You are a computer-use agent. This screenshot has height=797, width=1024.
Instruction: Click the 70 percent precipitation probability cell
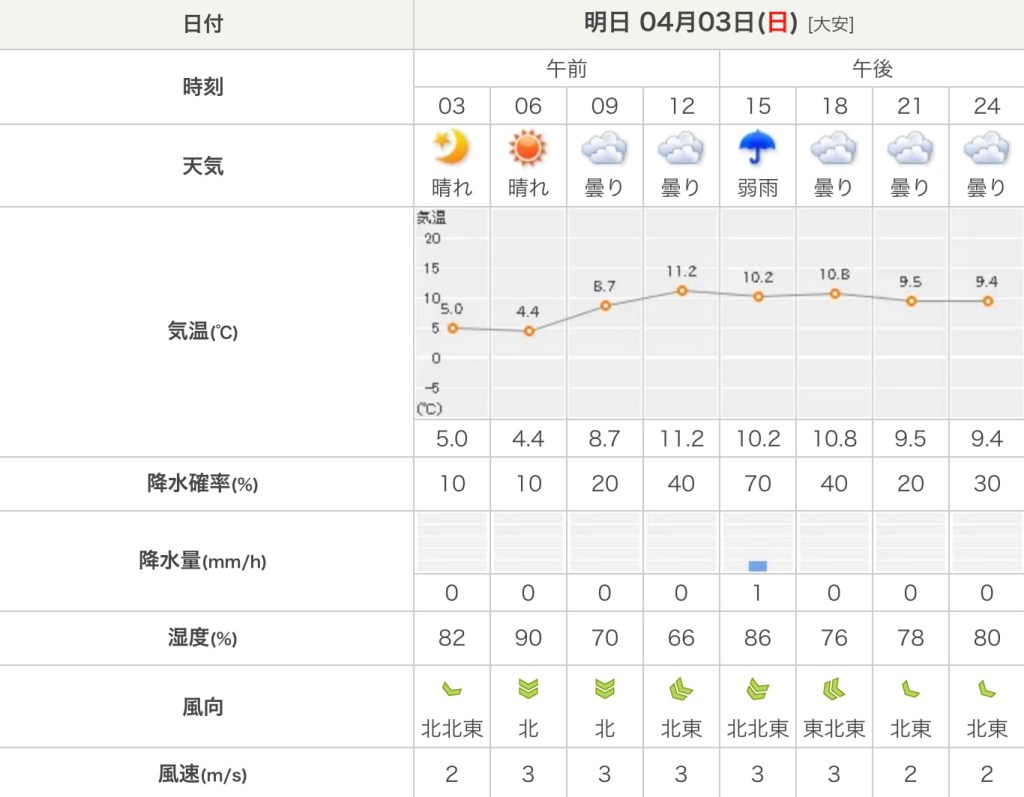click(758, 484)
